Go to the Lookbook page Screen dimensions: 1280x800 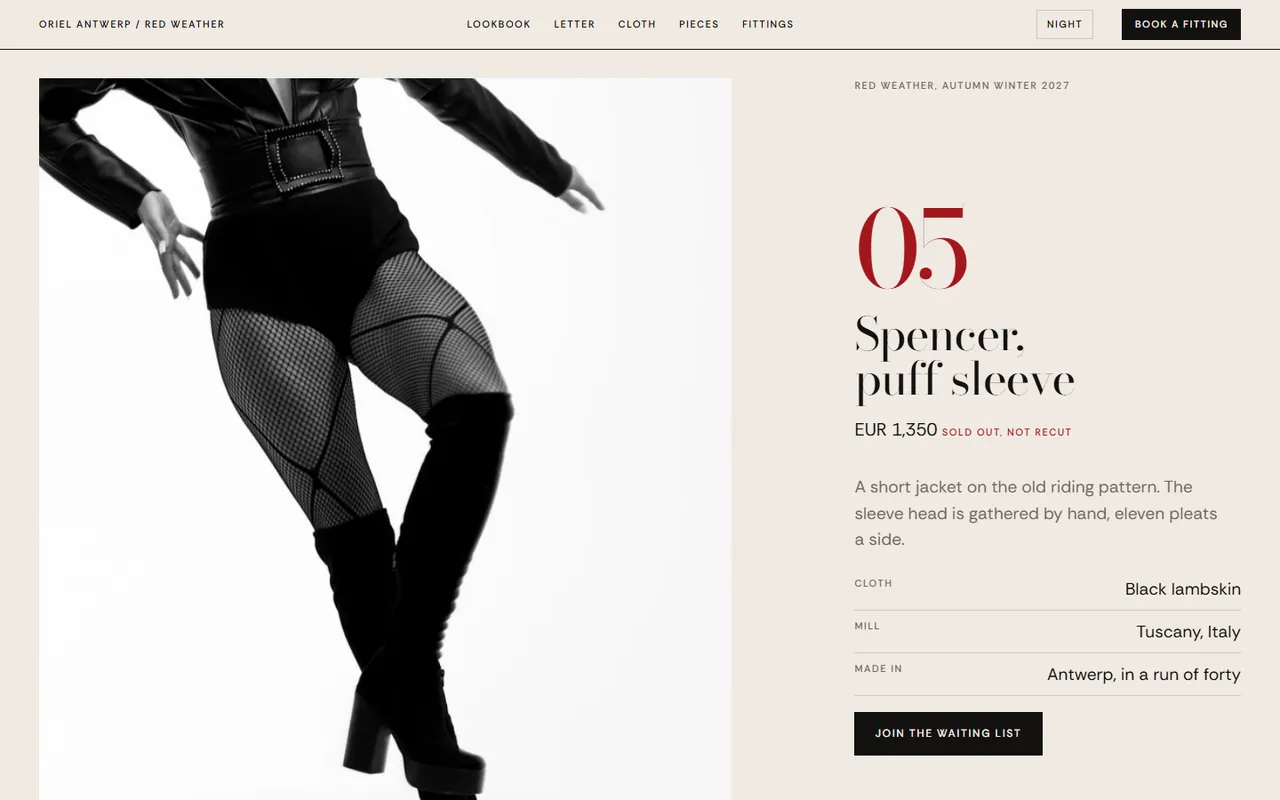click(499, 24)
